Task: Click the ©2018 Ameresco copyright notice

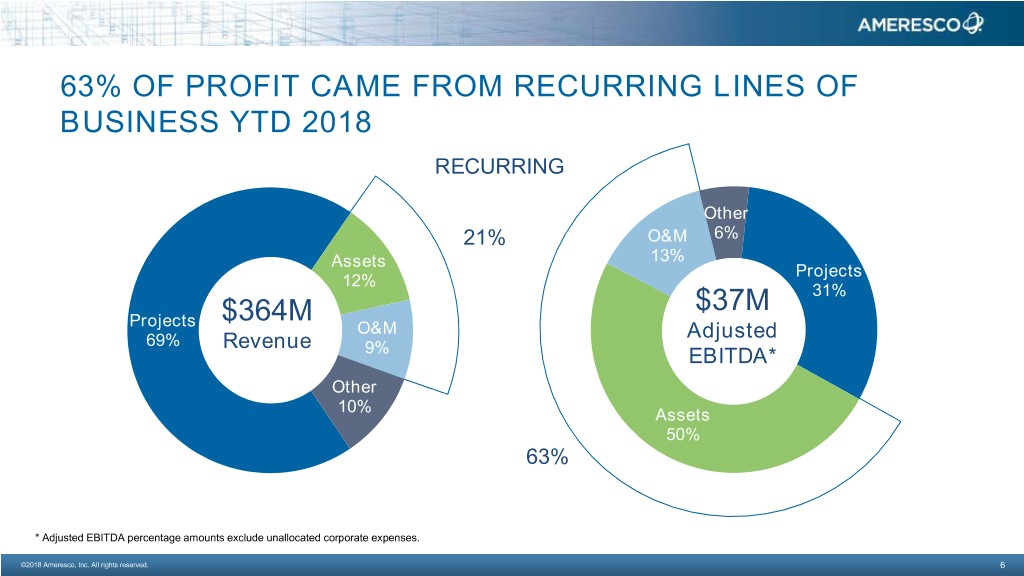Action: [x=77, y=566]
